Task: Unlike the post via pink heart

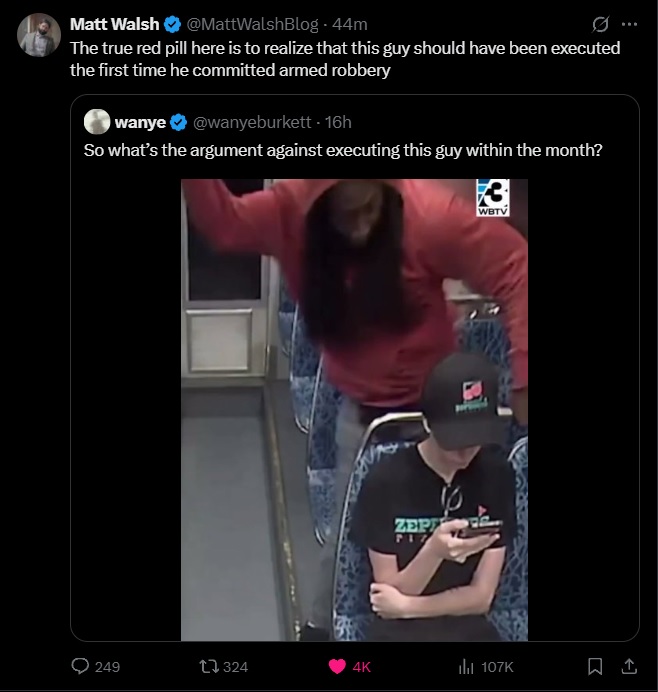Action: pyautogui.click(x=337, y=666)
